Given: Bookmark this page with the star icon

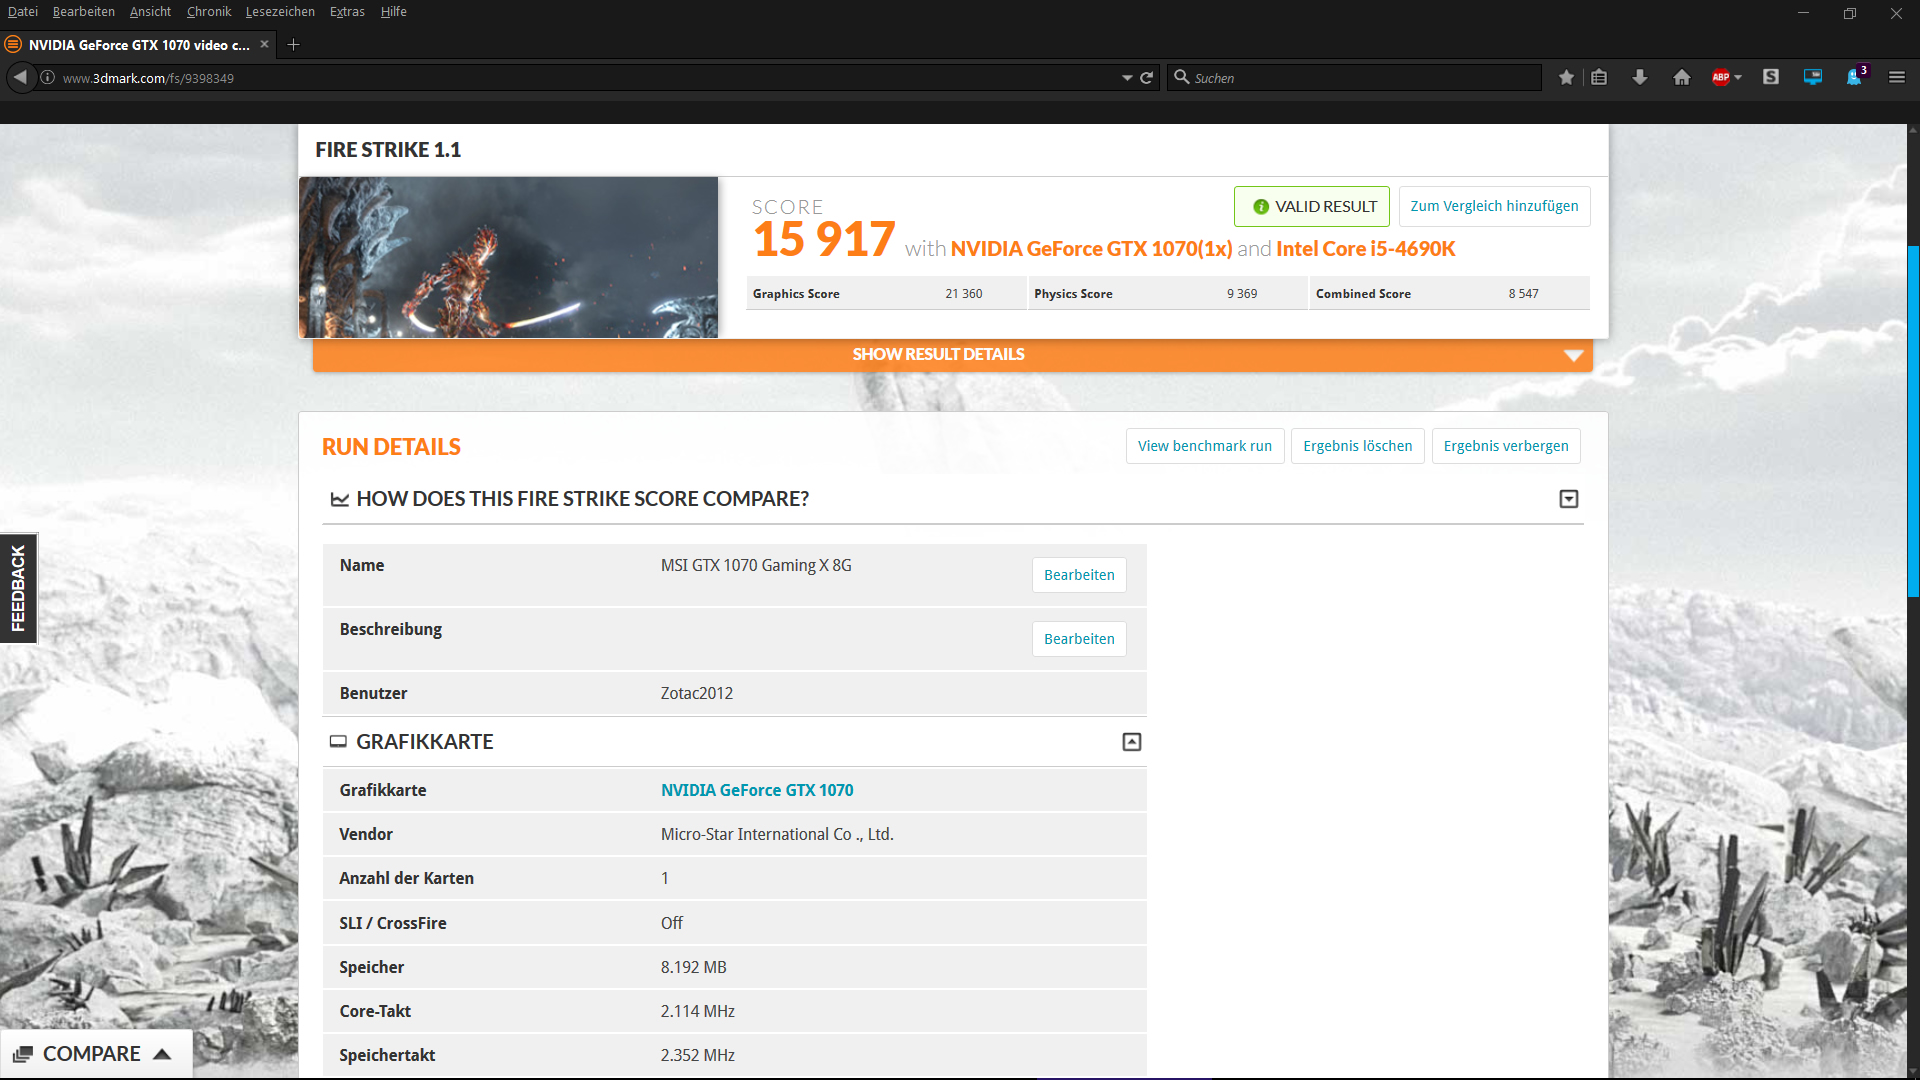Looking at the screenshot, I should click(x=1566, y=78).
